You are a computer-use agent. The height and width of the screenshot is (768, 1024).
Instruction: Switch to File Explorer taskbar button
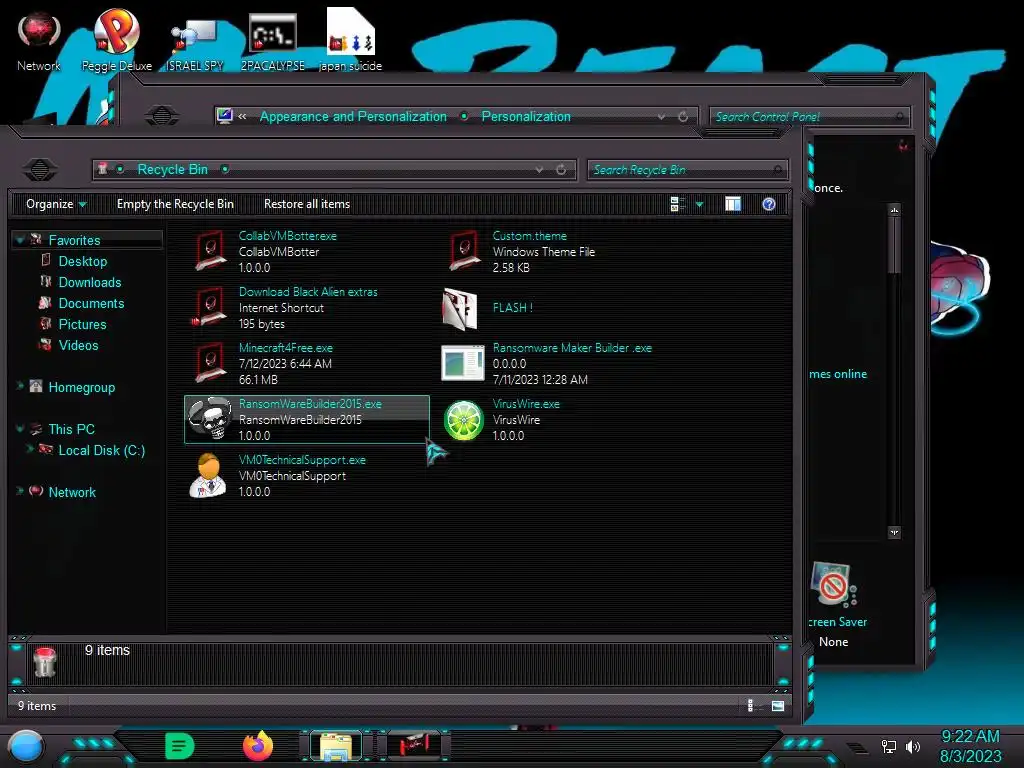[x=336, y=746]
